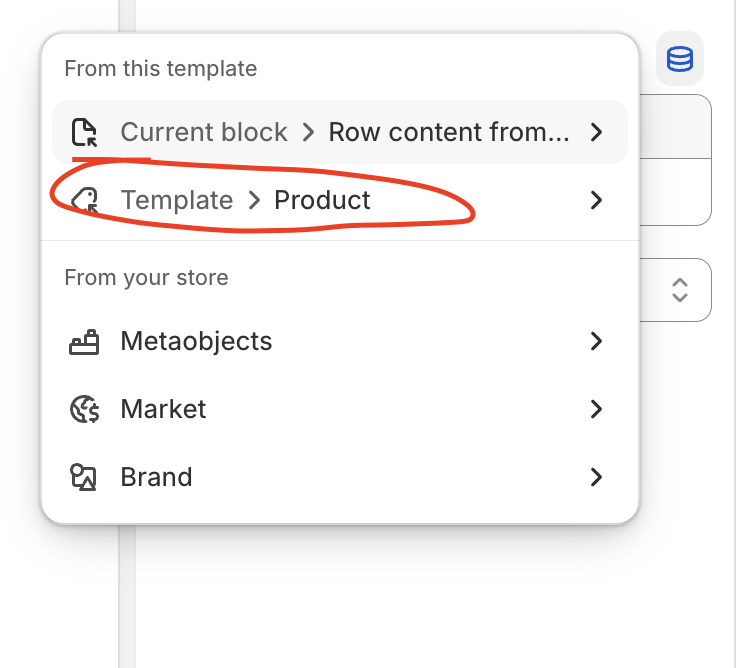Click the blue dynamic source database icon
736x668 pixels.
coord(680,59)
